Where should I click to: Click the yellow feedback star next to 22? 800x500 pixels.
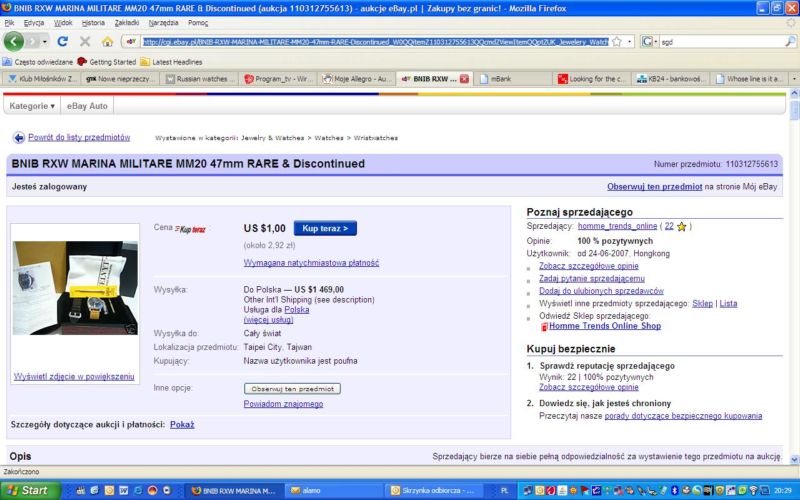pyautogui.click(x=682, y=226)
